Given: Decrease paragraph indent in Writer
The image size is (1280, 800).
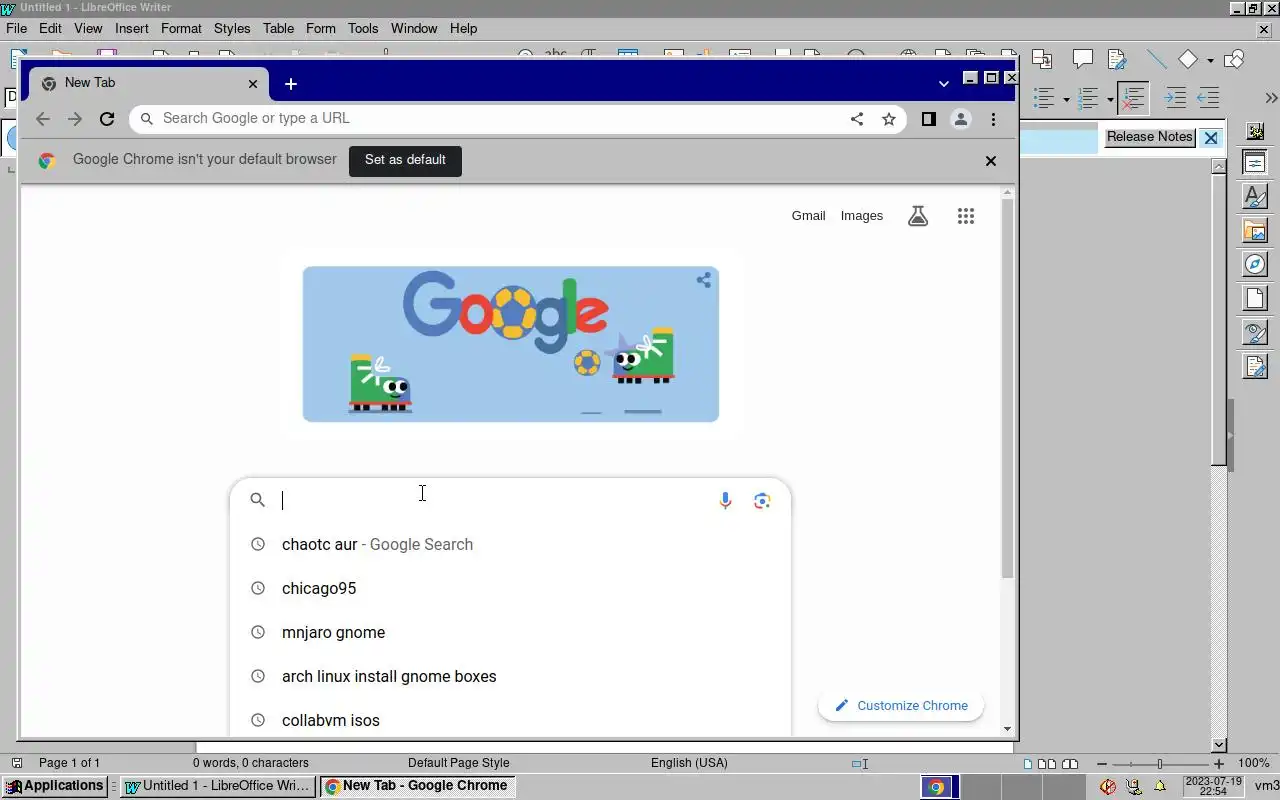Looking at the screenshot, I should 1208,98.
